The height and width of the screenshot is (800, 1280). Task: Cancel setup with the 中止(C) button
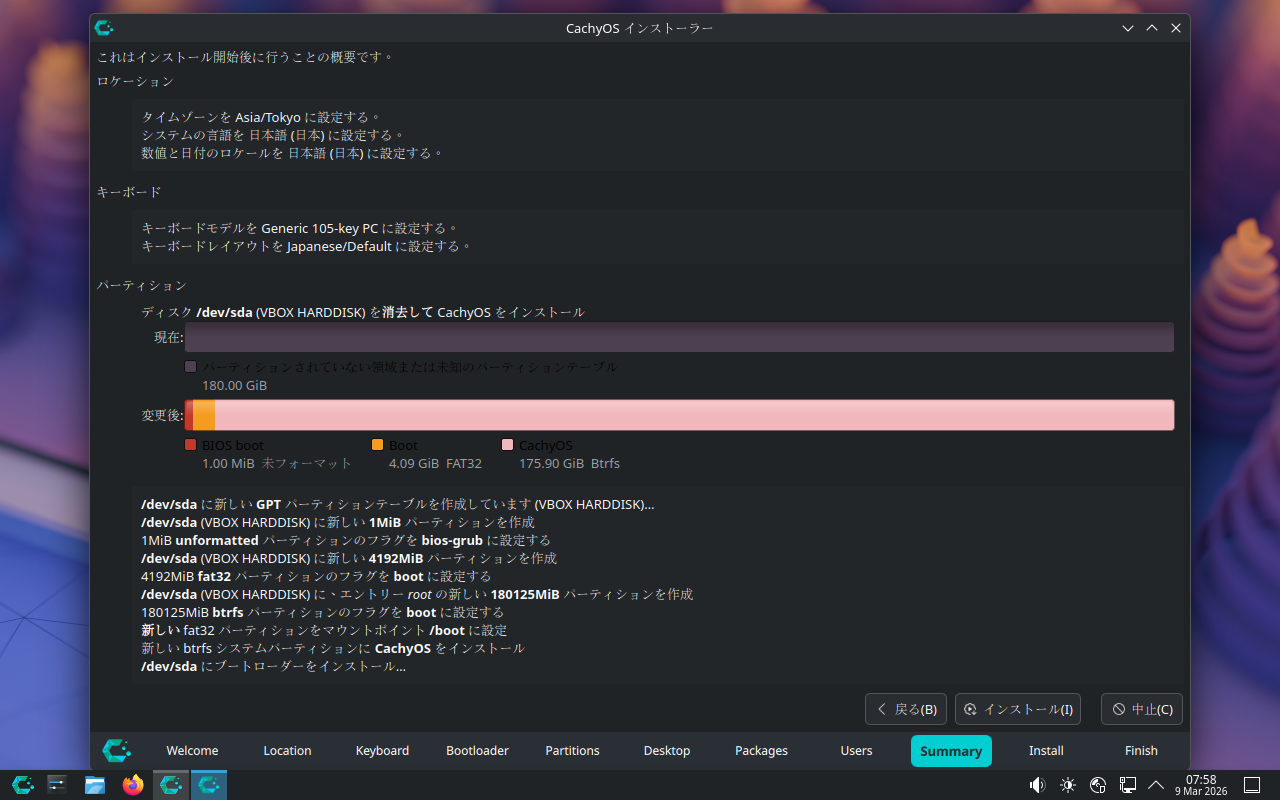click(1142, 709)
